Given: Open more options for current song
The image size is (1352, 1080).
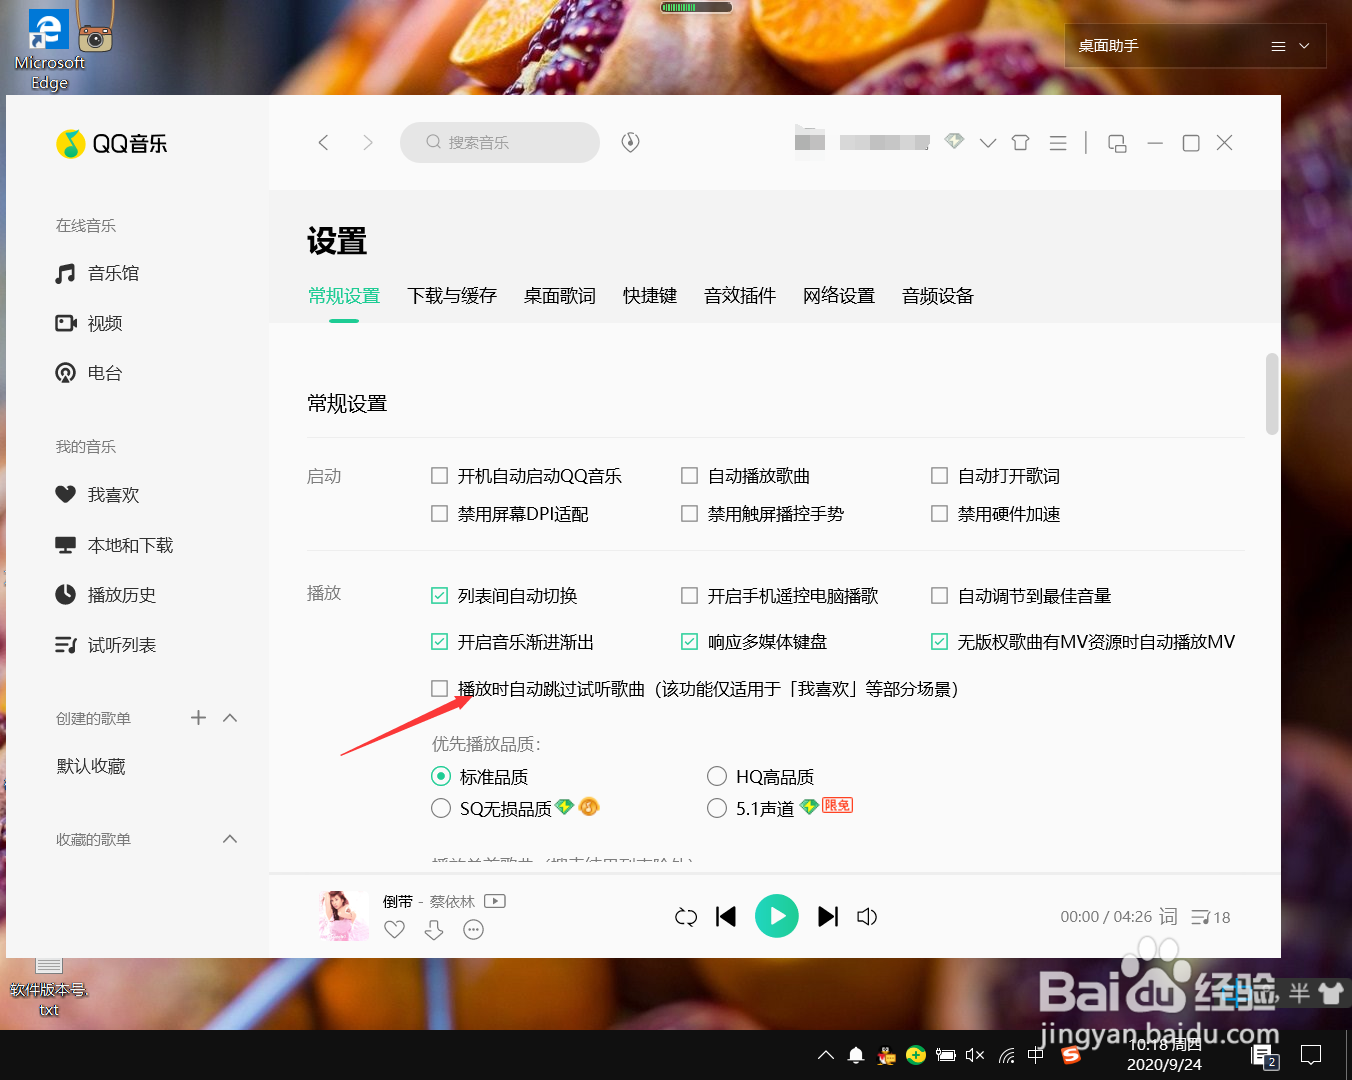Looking at the screenshot, I should click(473, 930).
